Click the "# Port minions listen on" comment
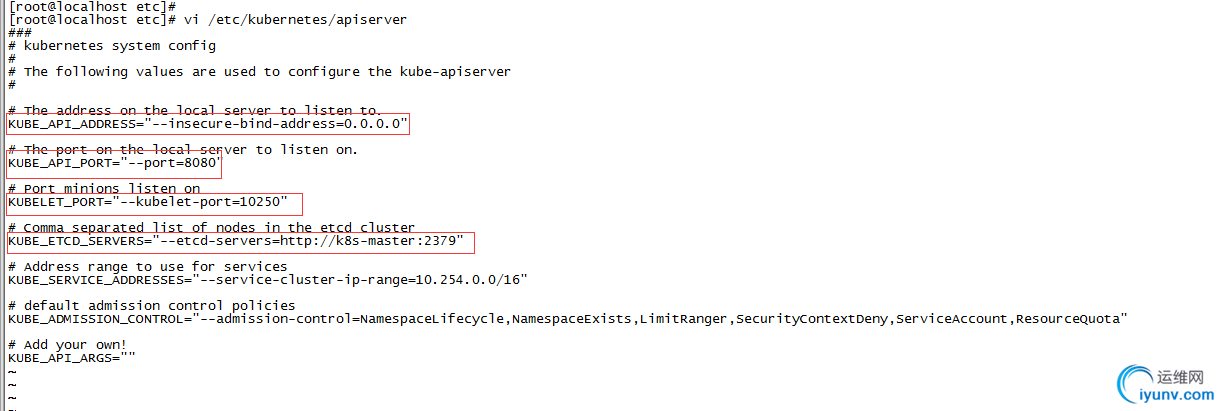This screenshot has height=411, width=1220. point(104,189)
